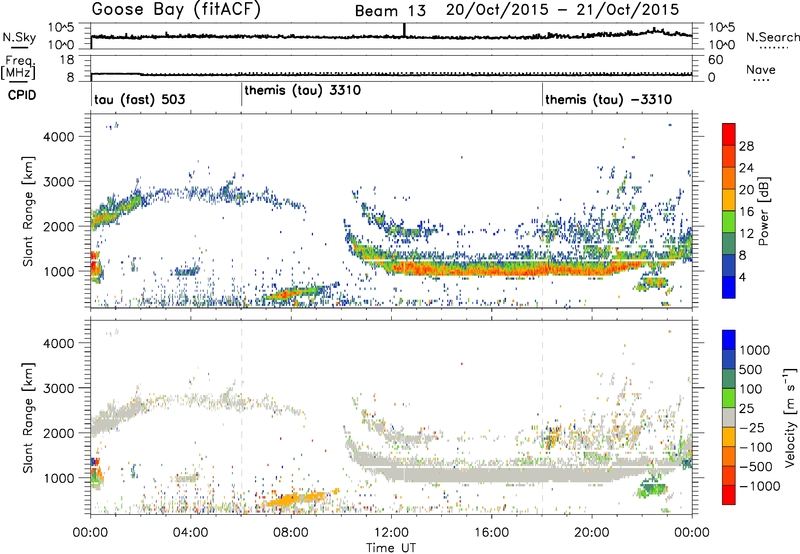Click the 'themis (tau) 3310' CPID label
Screen dimensions: 800x554
303,90
